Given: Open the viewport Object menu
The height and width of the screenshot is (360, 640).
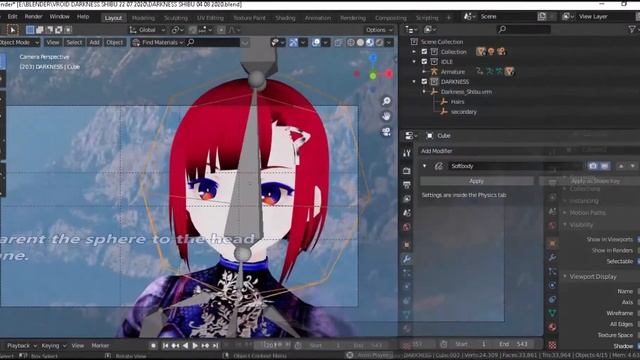Looking at the screenshot, I should point(114,42).
